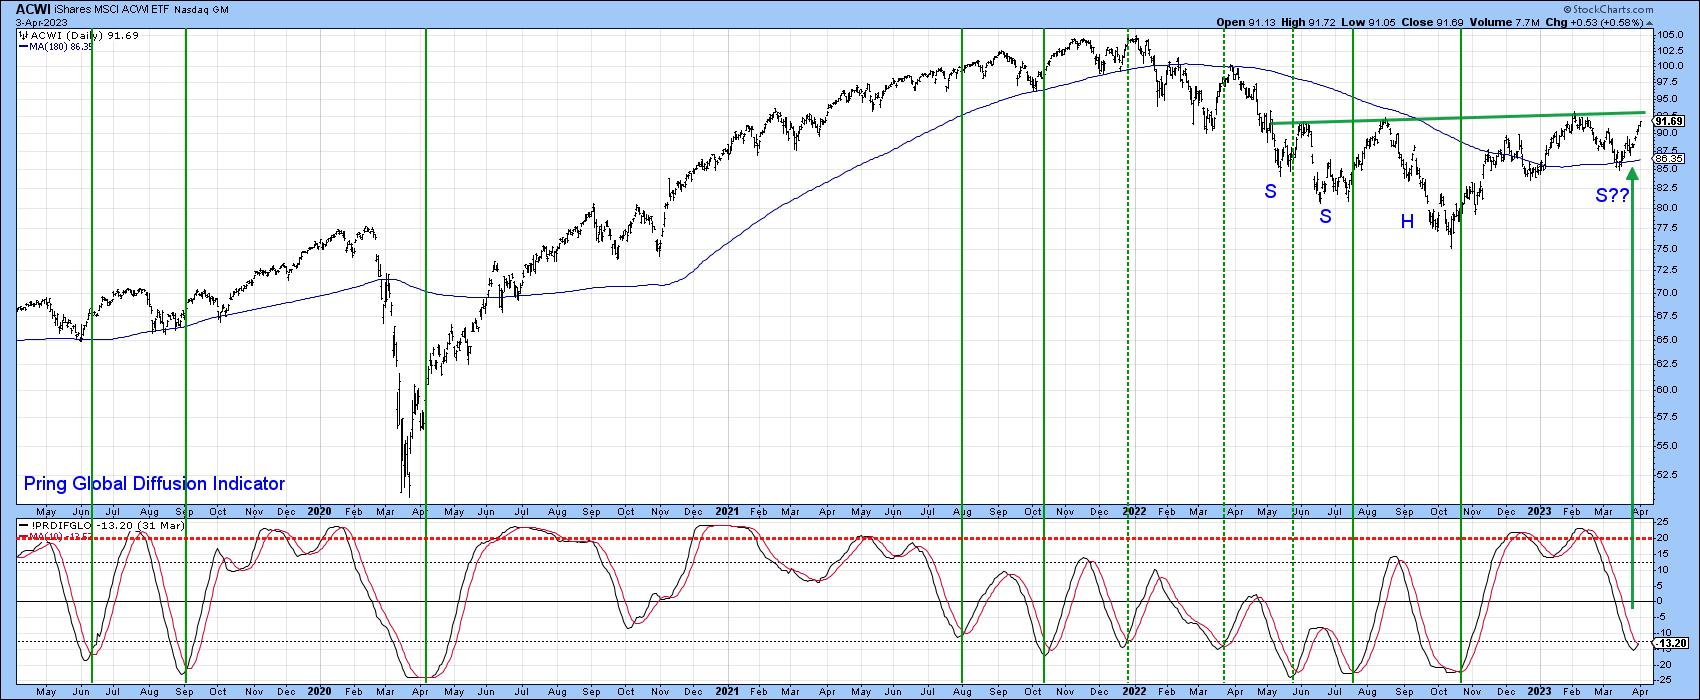Click the indicator axis label -20

1664,664
